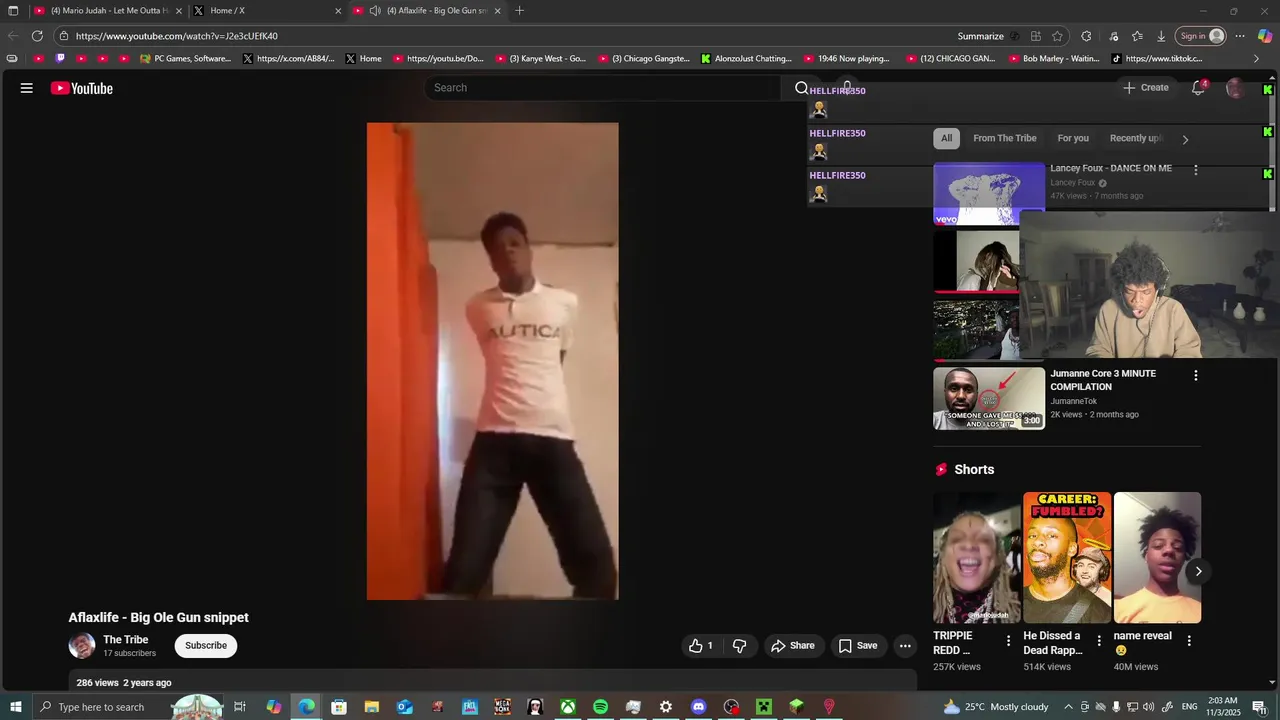Screen dimensions: 1280x720
Task: Open Jumanne Core compilation thumbnail
Action: (989, 398)
